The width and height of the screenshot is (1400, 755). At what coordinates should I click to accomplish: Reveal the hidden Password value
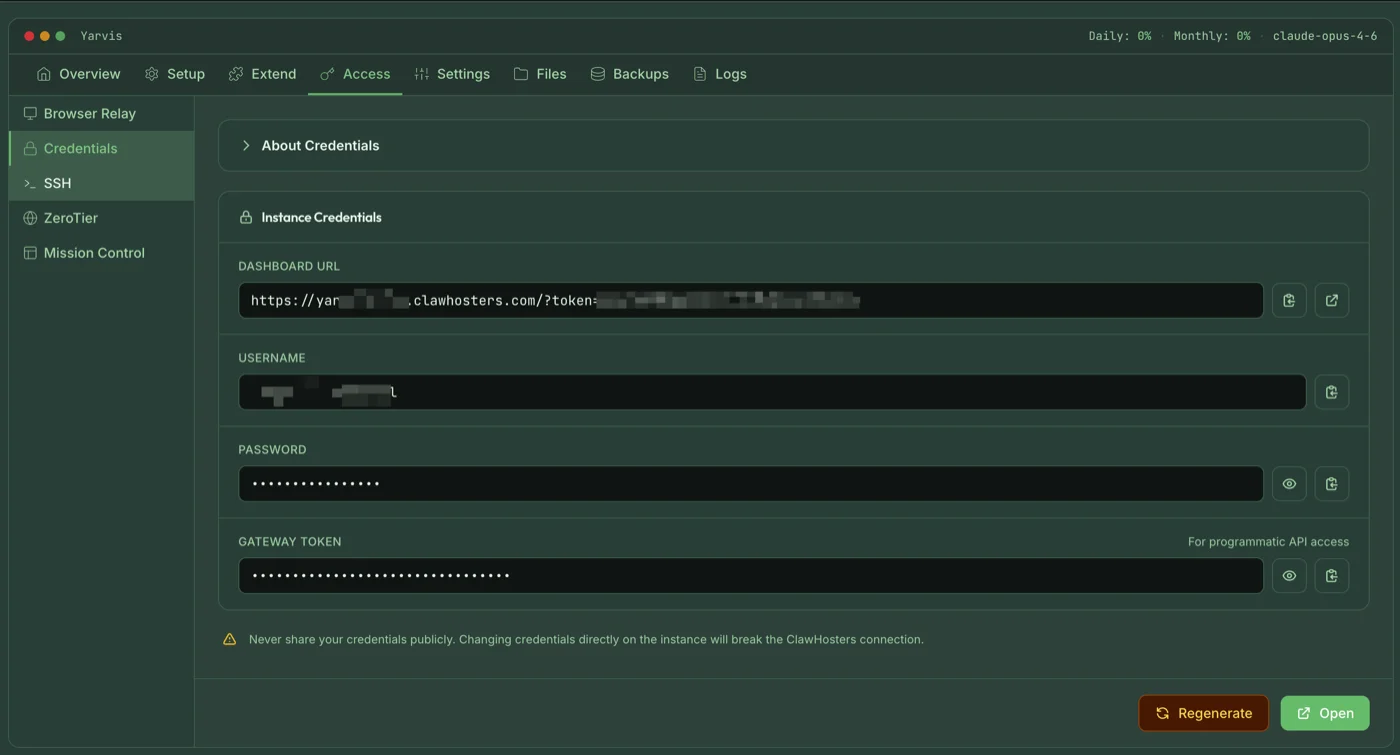pos(1289,483)
